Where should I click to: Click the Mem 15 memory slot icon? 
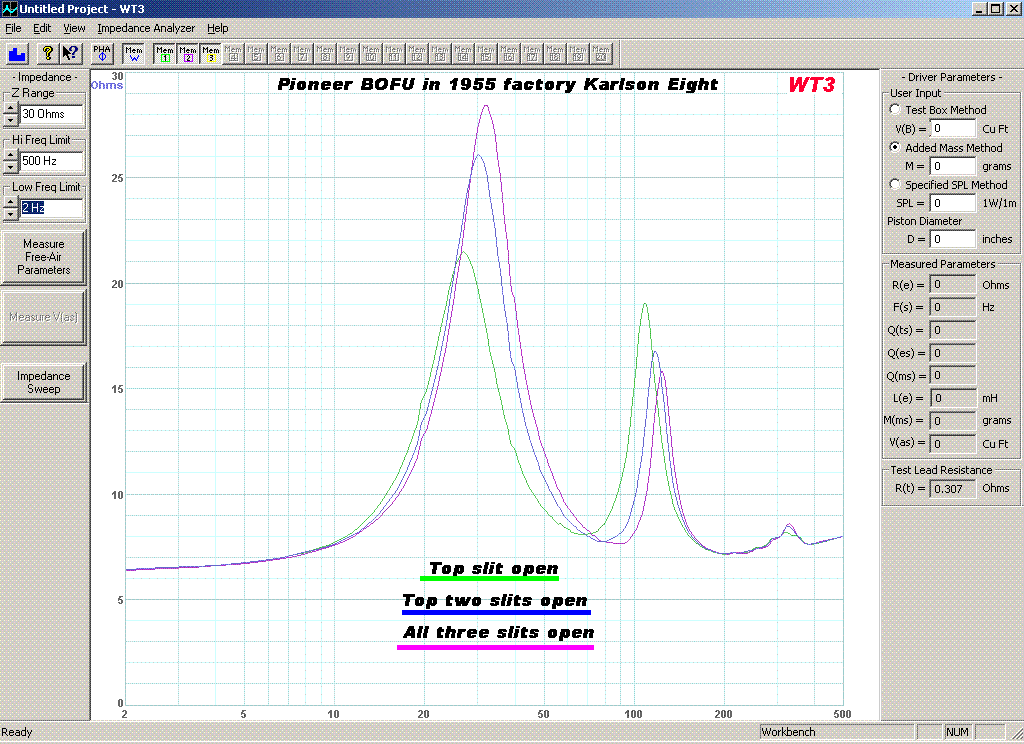click(486, 54)
